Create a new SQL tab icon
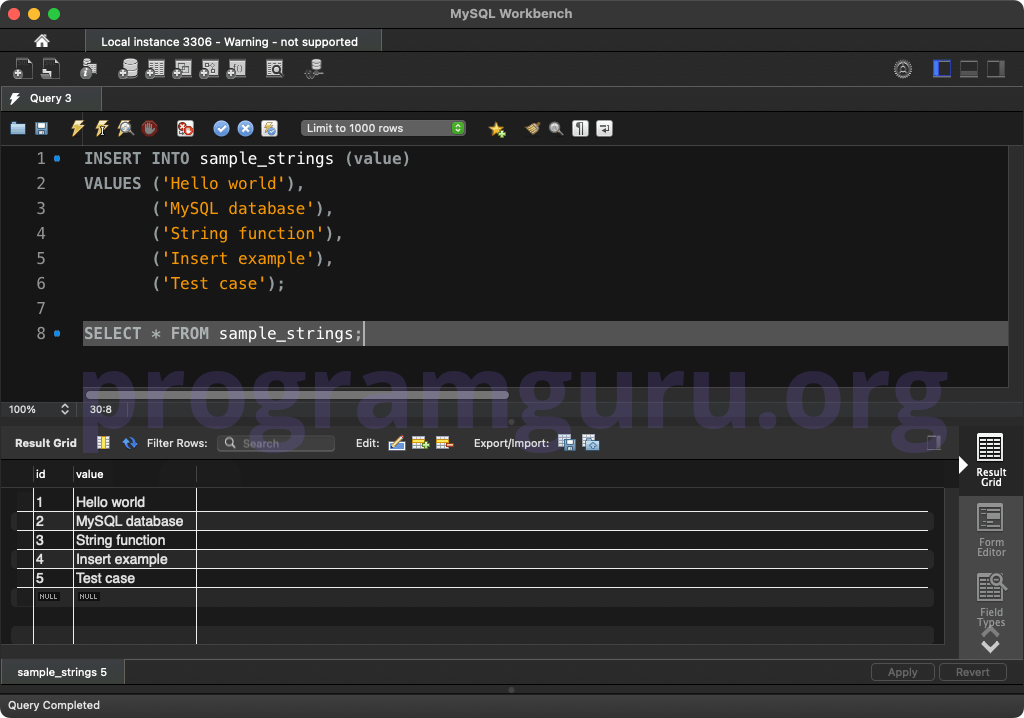 (23, 69)
